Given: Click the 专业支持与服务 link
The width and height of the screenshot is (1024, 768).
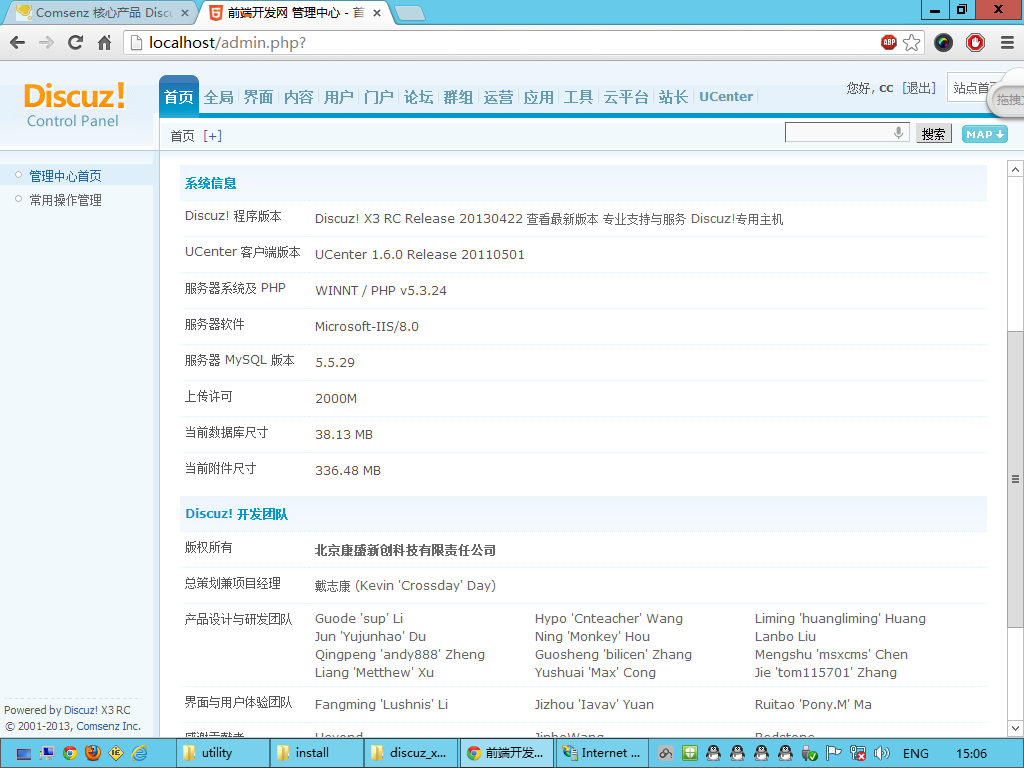Looking at the screenshot, I should [644, 219].
